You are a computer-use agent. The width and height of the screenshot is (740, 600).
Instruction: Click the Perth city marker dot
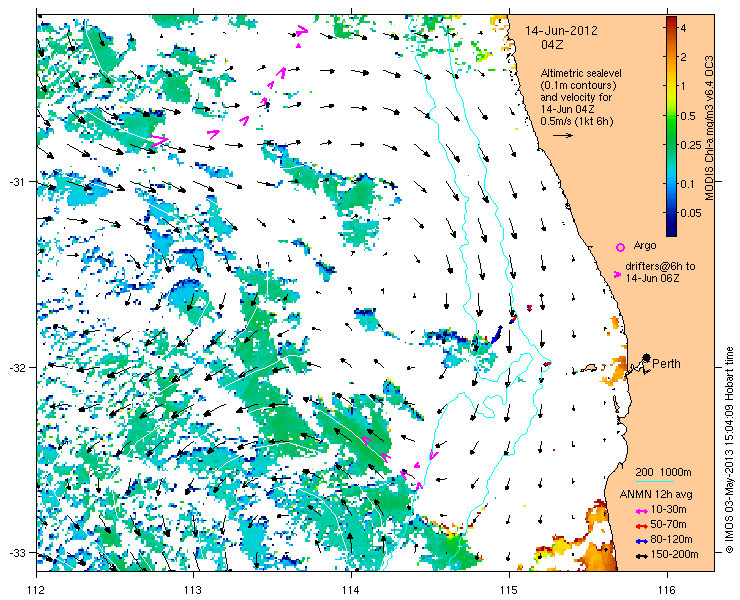click(646, 357)
